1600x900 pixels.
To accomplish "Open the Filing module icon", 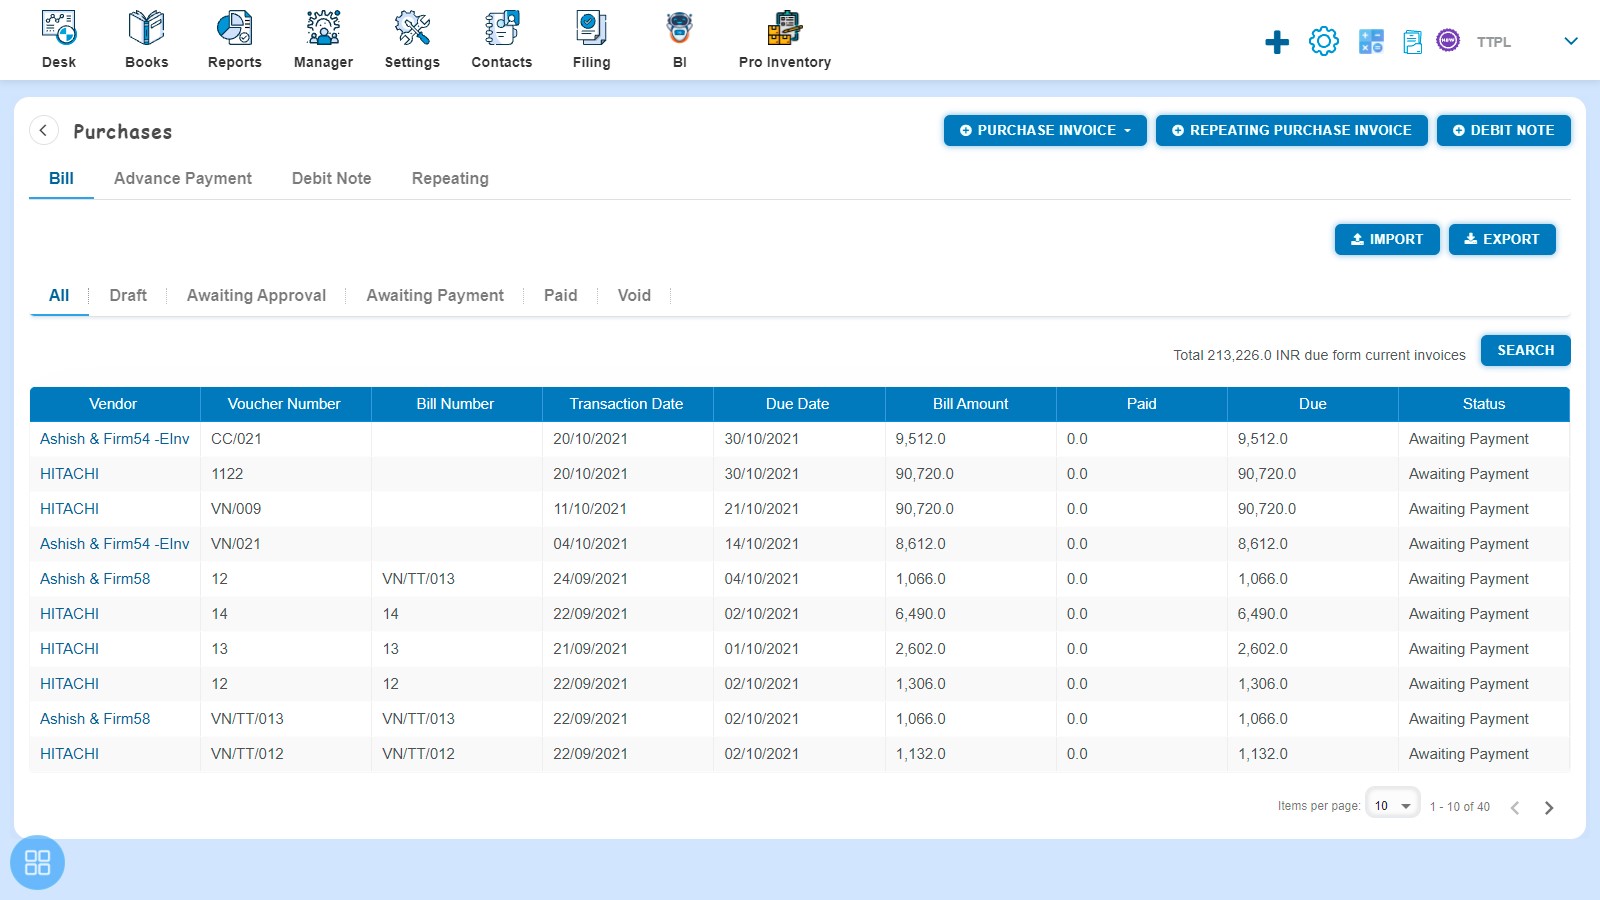I will pyautogui.click(x=591, y=28).
